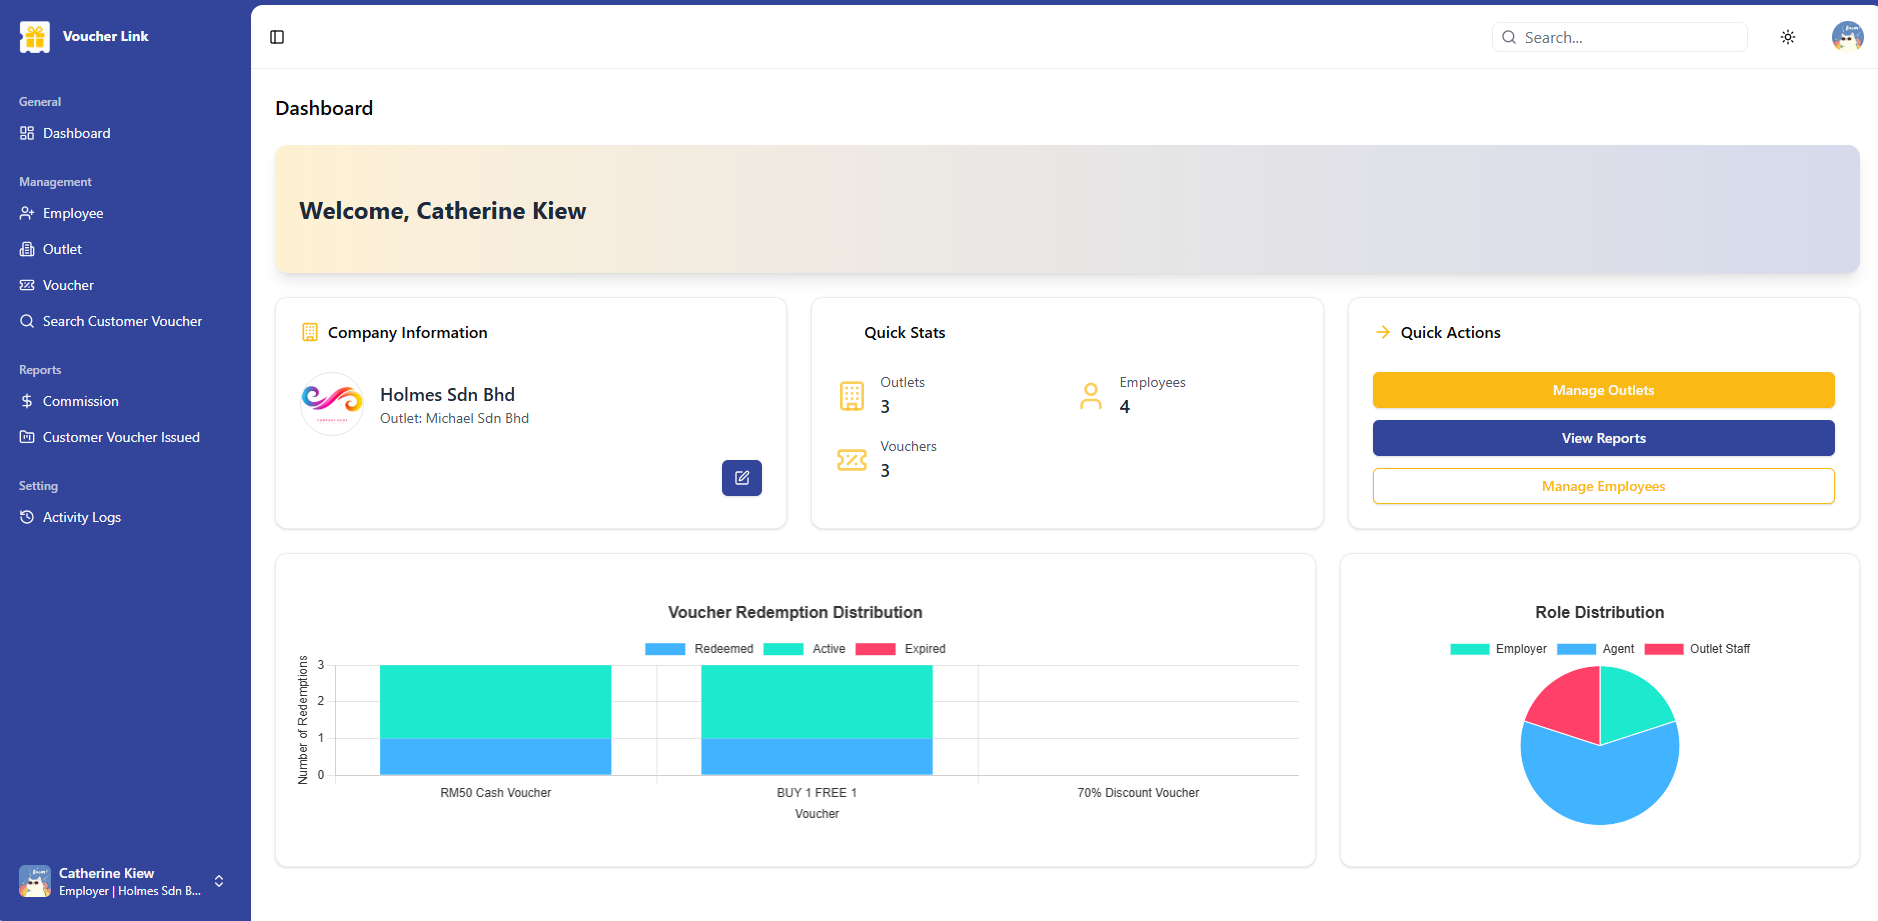The image size is (1878, 921).
Task: Click the Voucher Link gift logo icon
Action: coord(35,37)
